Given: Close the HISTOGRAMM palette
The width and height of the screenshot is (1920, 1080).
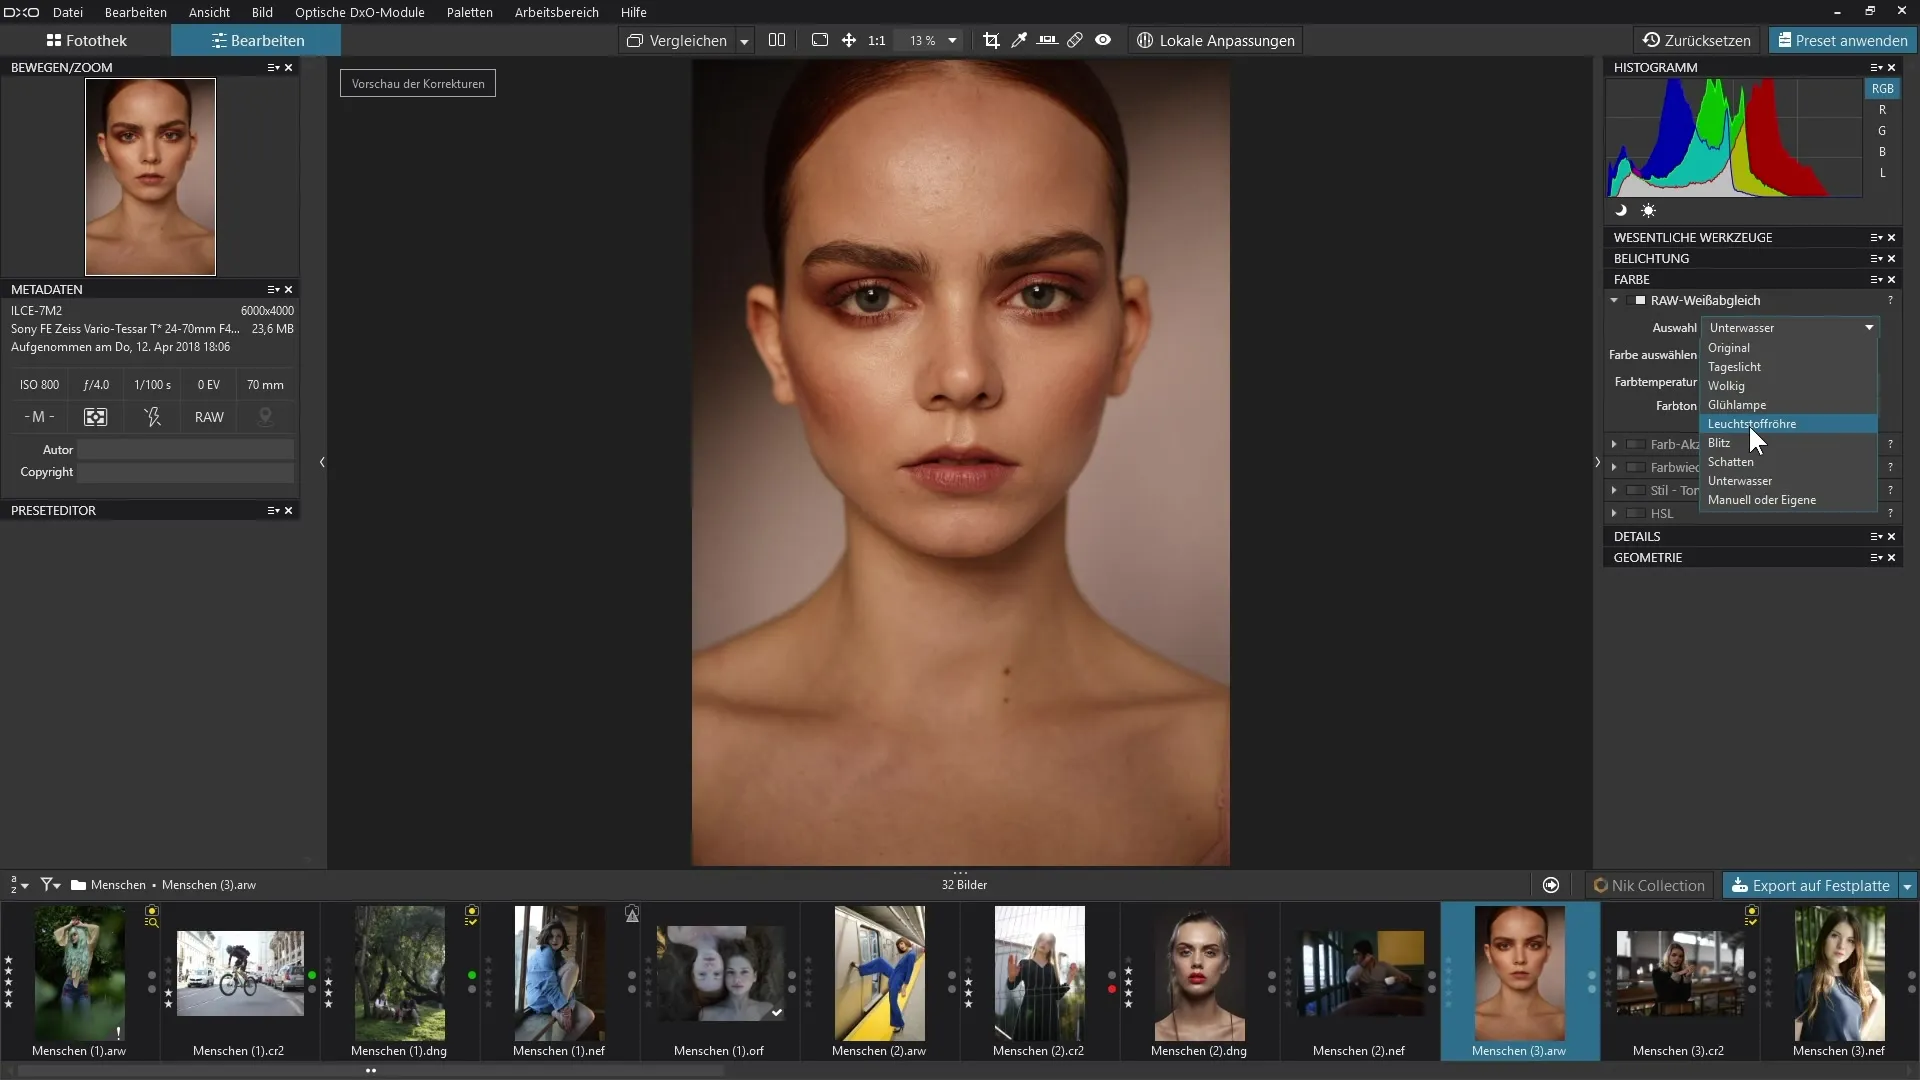Looking at the screenshot, I should [1892, 67].
